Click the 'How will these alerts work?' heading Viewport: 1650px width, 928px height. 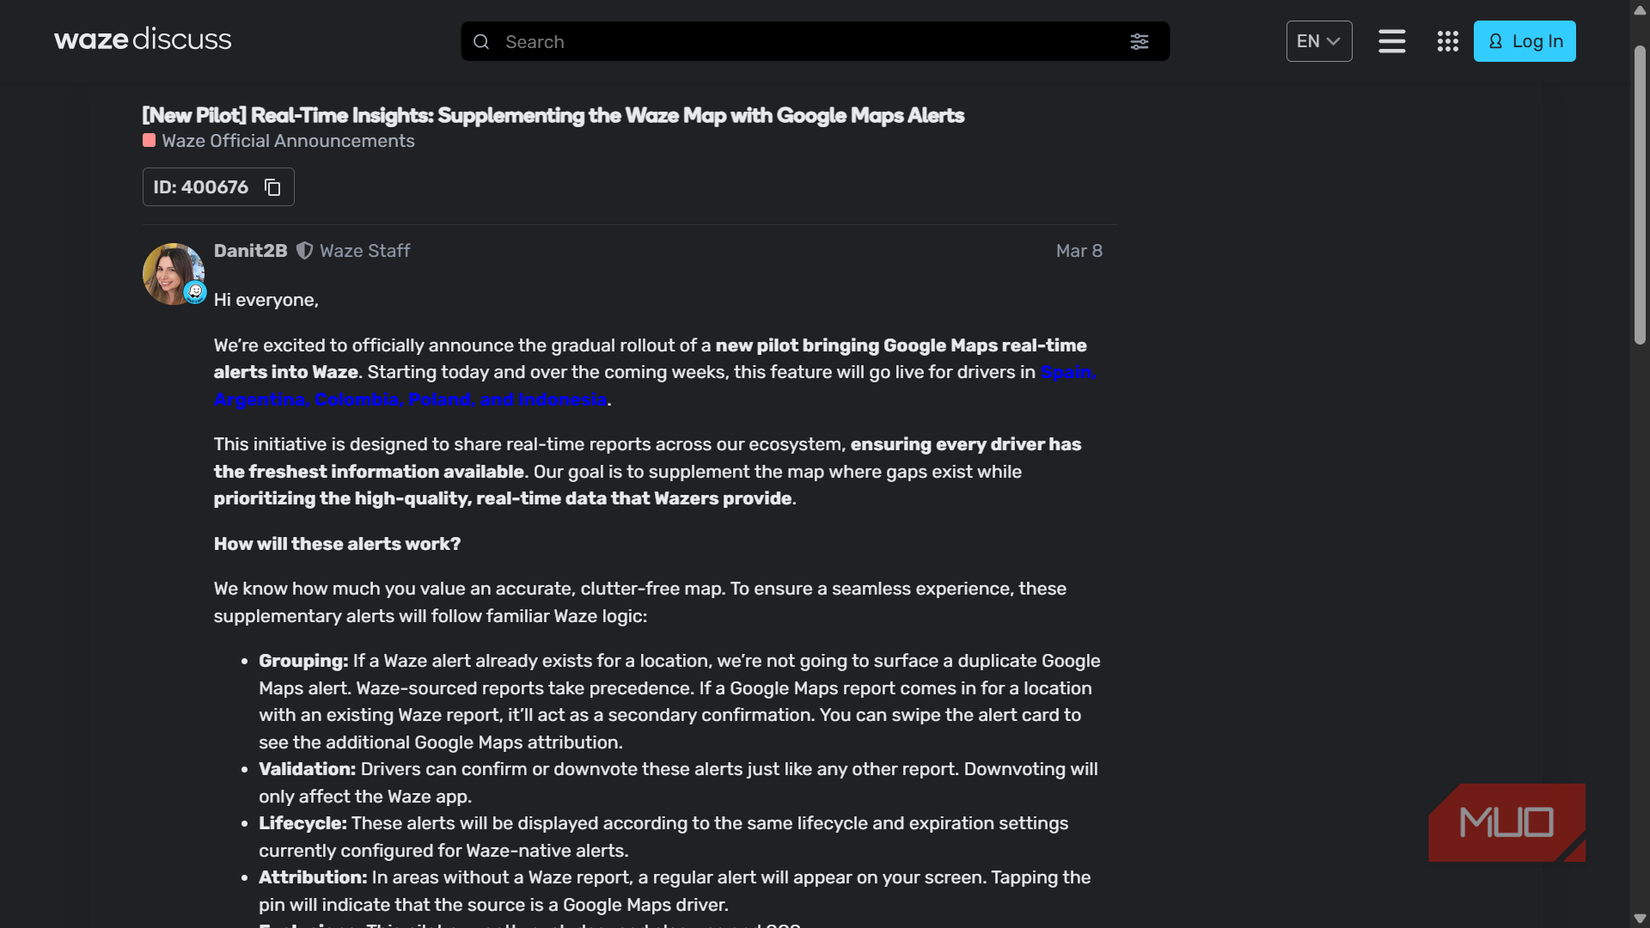[337, 544]
